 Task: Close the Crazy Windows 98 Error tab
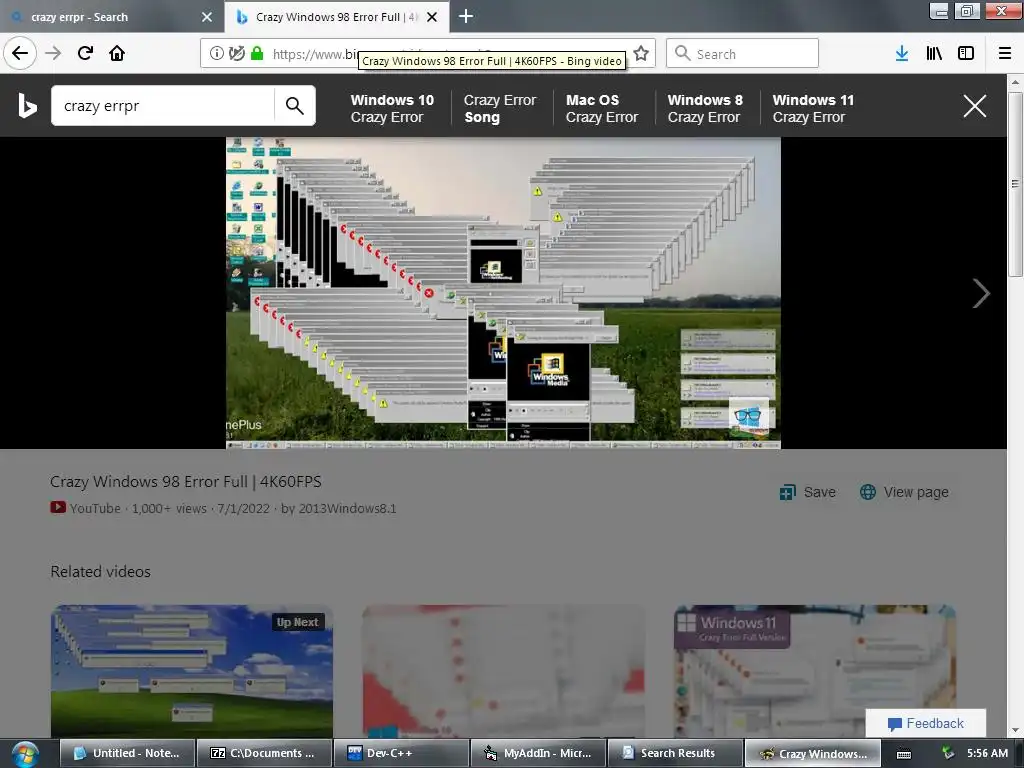[x=432, y=17]
